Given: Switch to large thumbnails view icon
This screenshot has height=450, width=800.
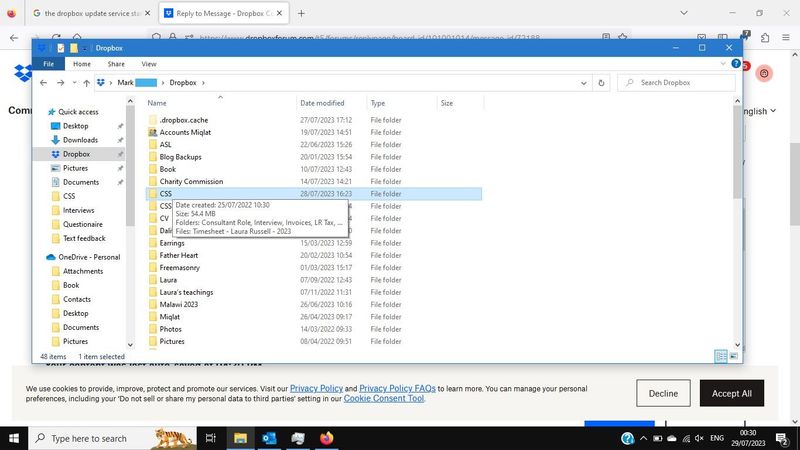Looking at the screenshot, I should [x=735, y=356].
